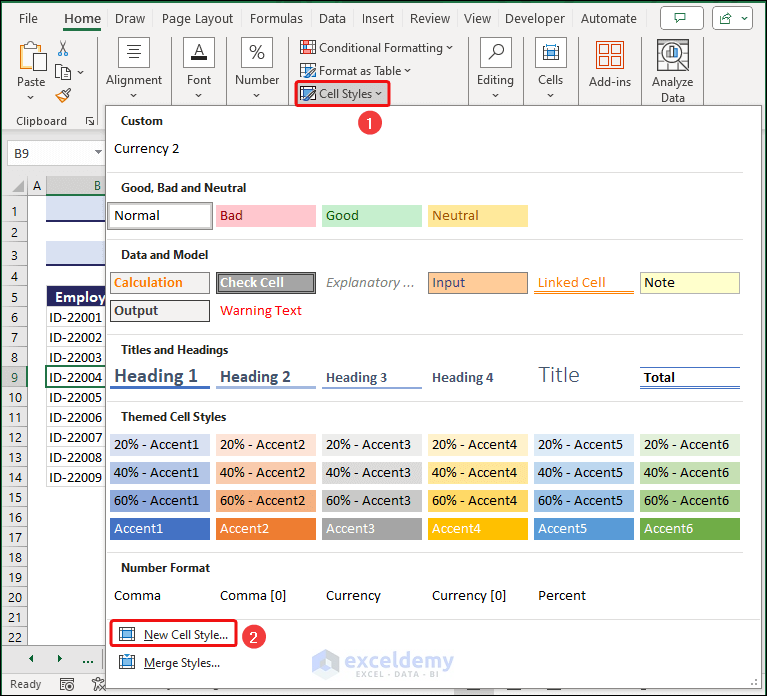Open Cell Styles dropdown

click(341, 93)
